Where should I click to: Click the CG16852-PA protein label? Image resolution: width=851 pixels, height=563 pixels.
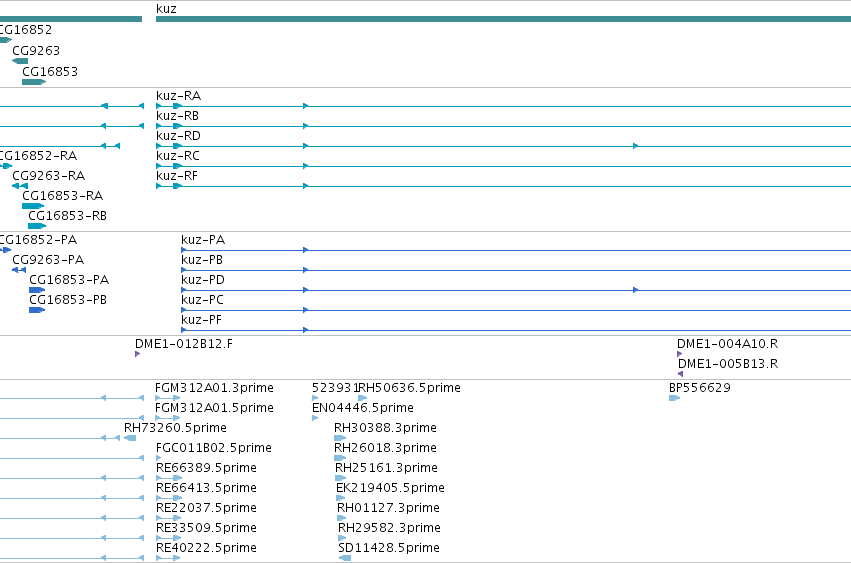pos(38,240)
